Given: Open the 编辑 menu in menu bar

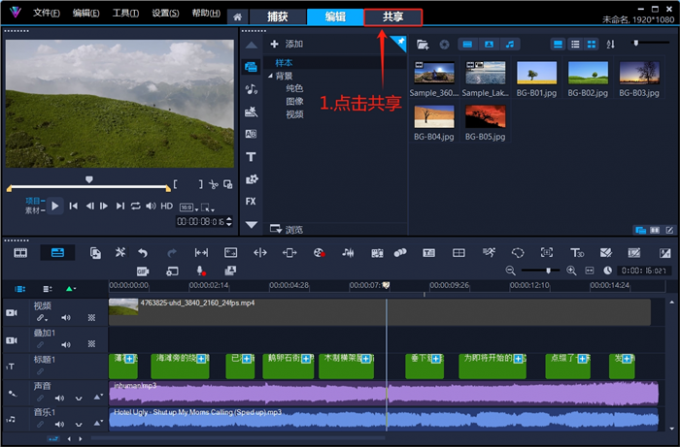Looking at the screenshot, I should (86, 13).
